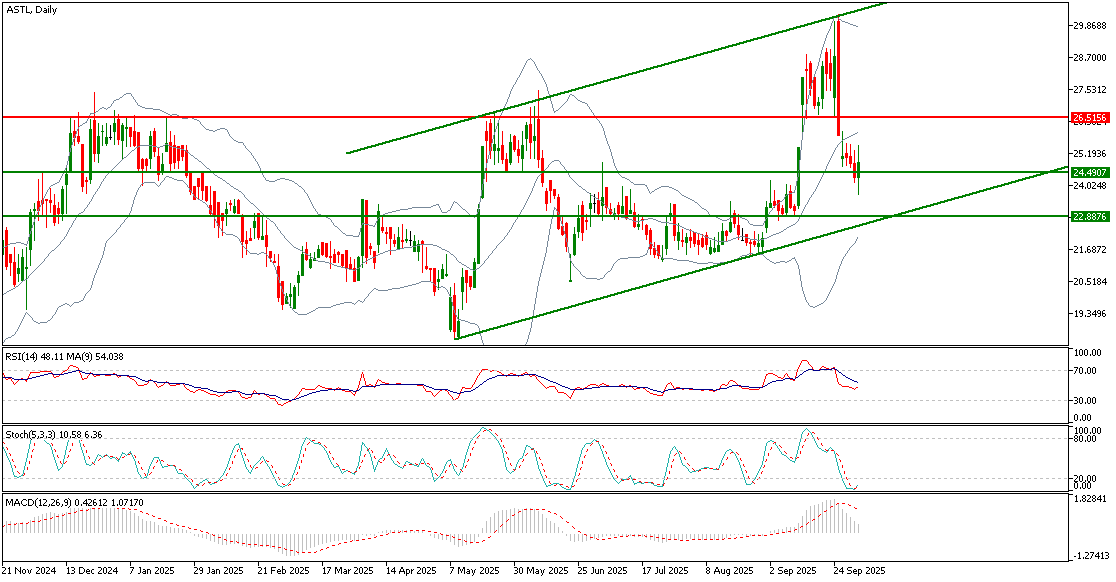Image resolution: width=1116 pixels, height=582 pixels.
Task: Click the 80.00 level on Stochastic scale
Action: point(1086,438)
